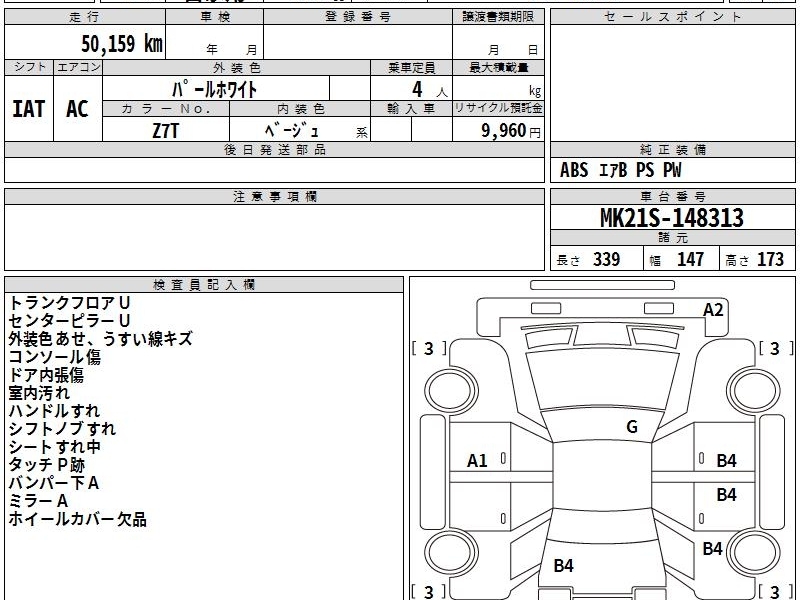
Task: Click the 車台番号 header
Action: pyautogui.click(x=672, y=196)
